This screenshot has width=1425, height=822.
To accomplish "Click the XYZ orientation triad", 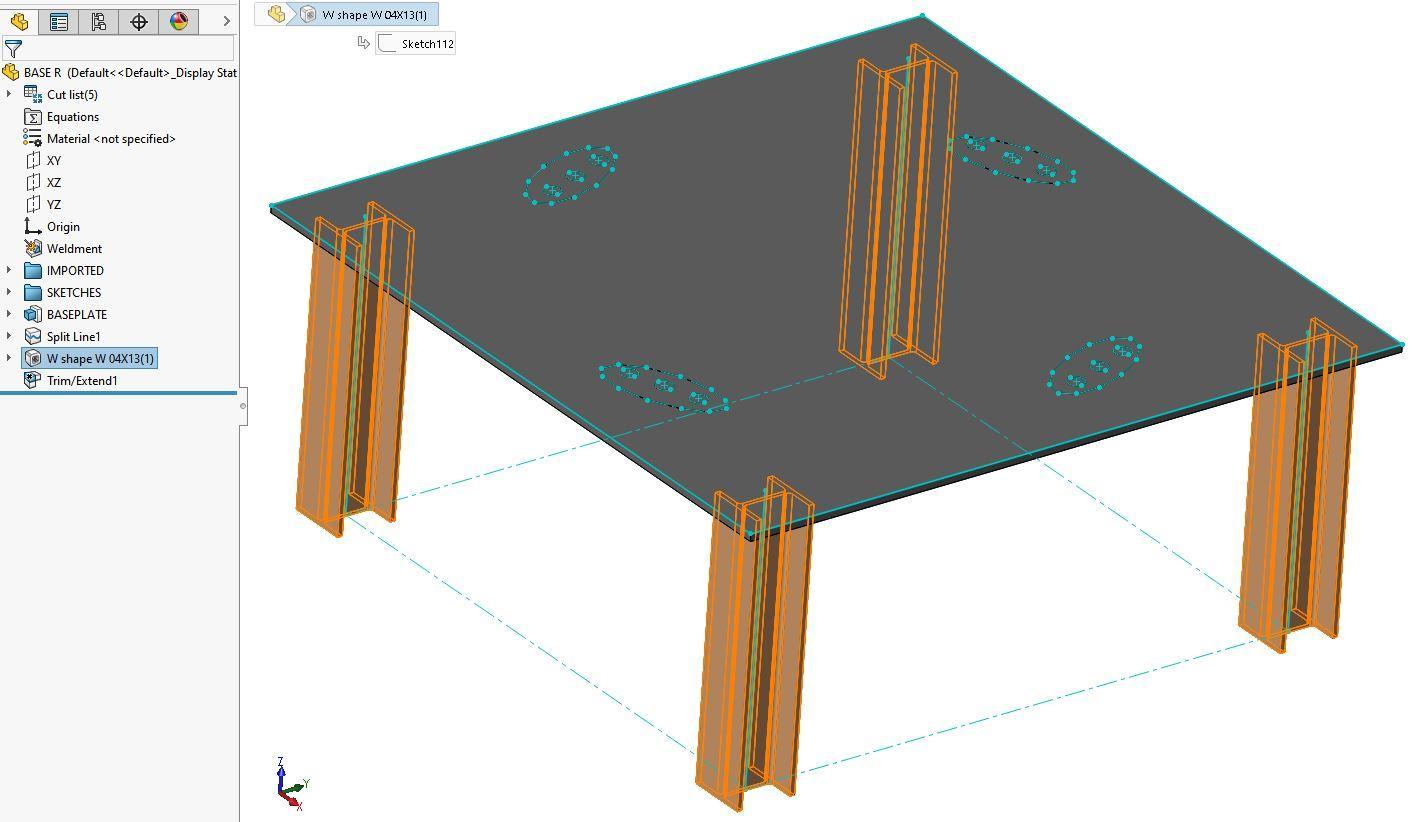I will [290, 783].
